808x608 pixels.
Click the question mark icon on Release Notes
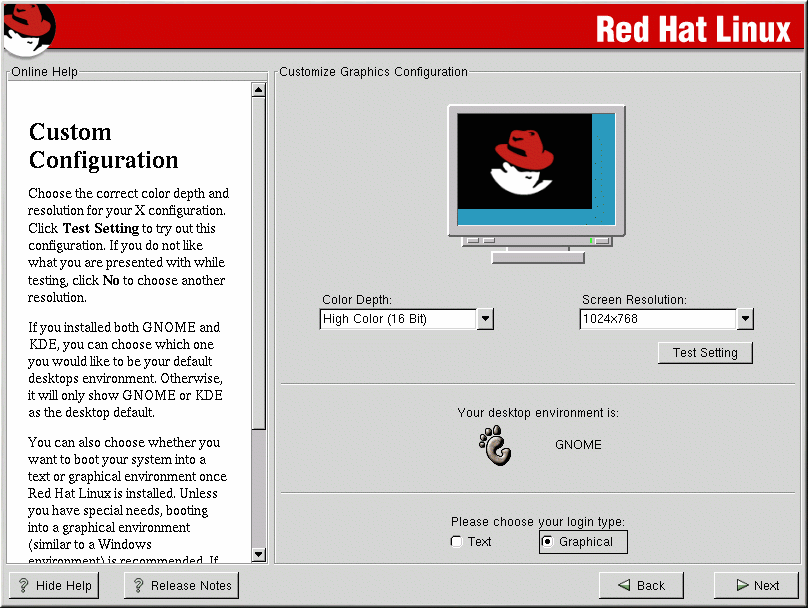click(x=139, y=586)
